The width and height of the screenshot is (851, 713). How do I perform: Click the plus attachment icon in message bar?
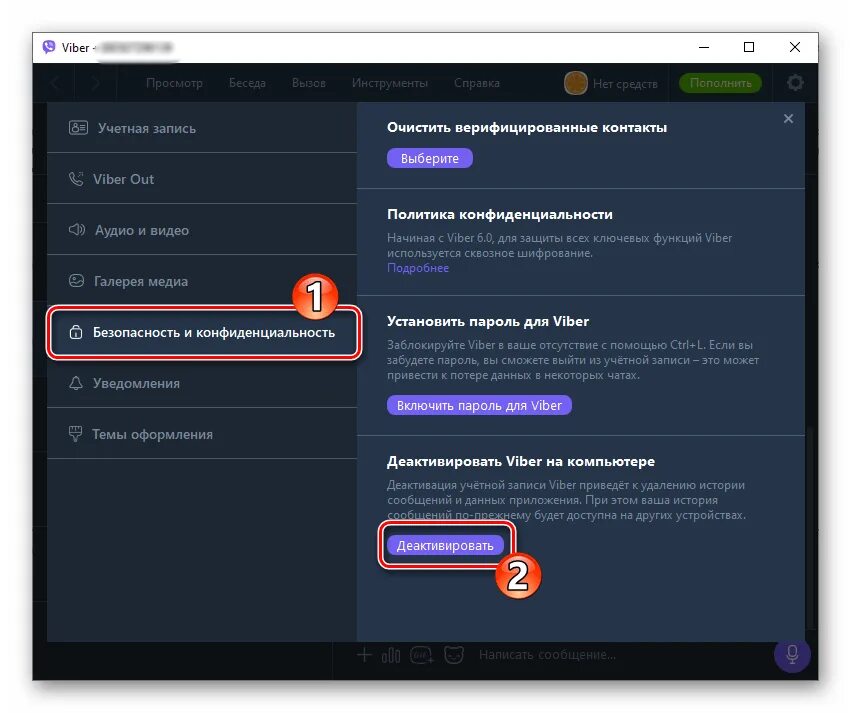tap(364, 655)
